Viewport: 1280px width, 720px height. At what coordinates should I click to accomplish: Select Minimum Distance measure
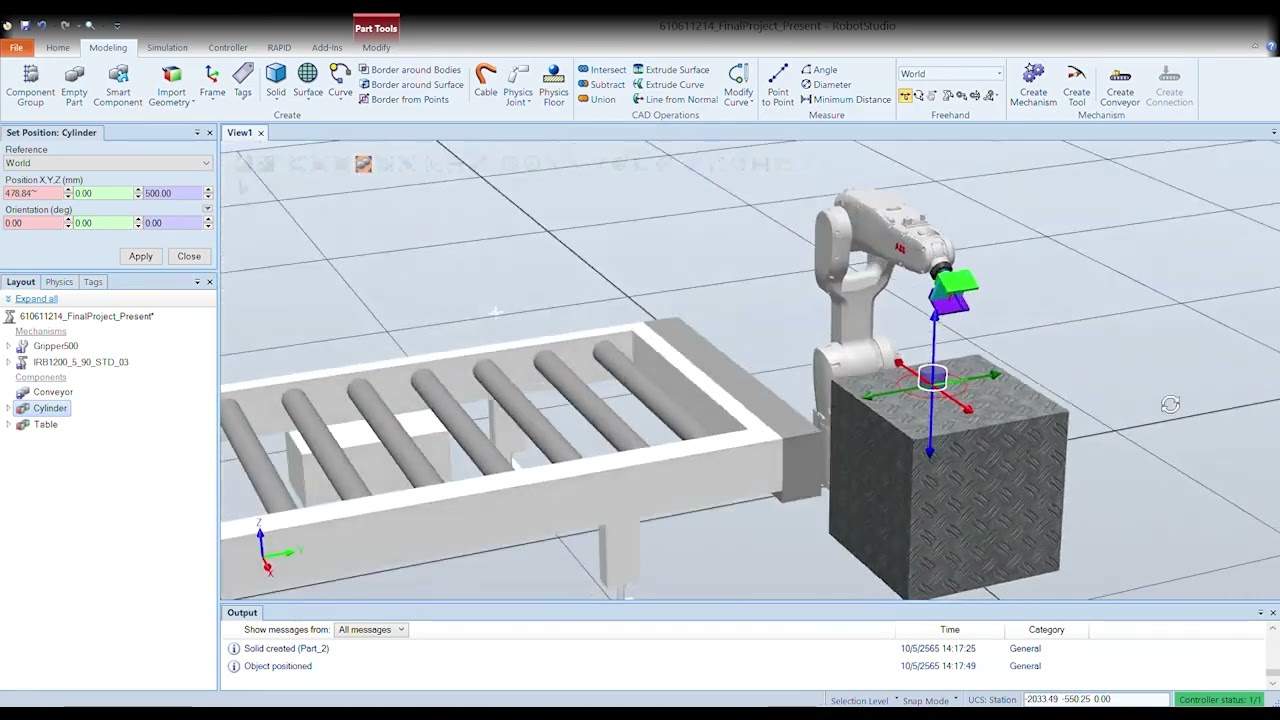(x=845, y=99)
